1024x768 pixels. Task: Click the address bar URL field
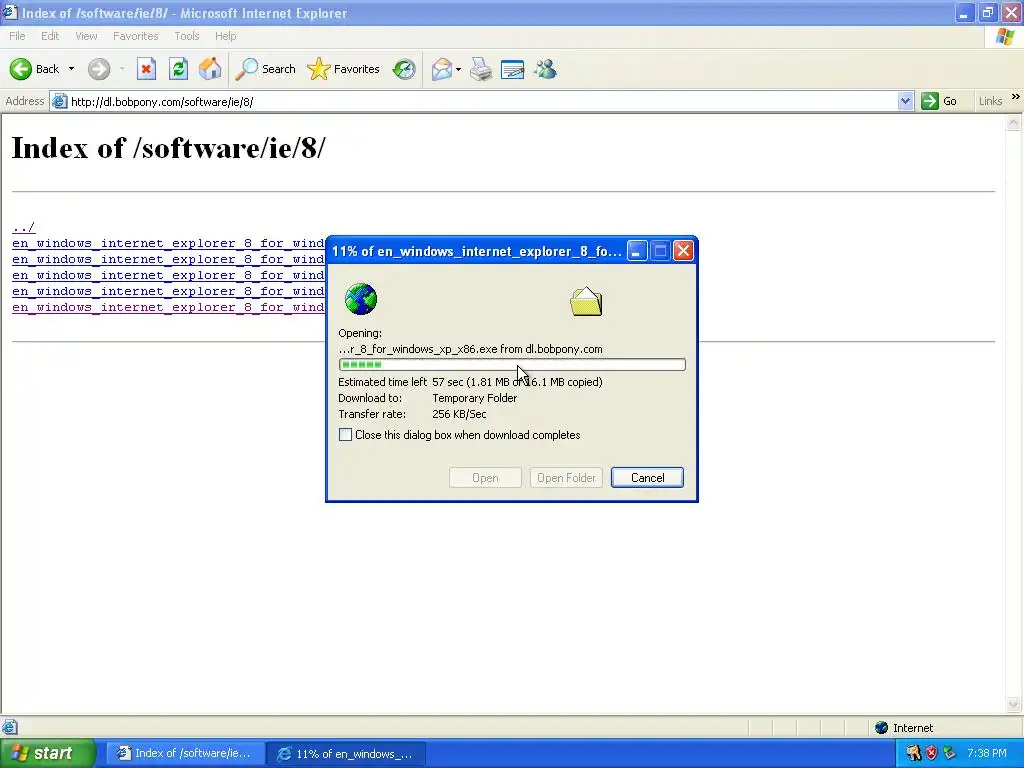[483, 101]
